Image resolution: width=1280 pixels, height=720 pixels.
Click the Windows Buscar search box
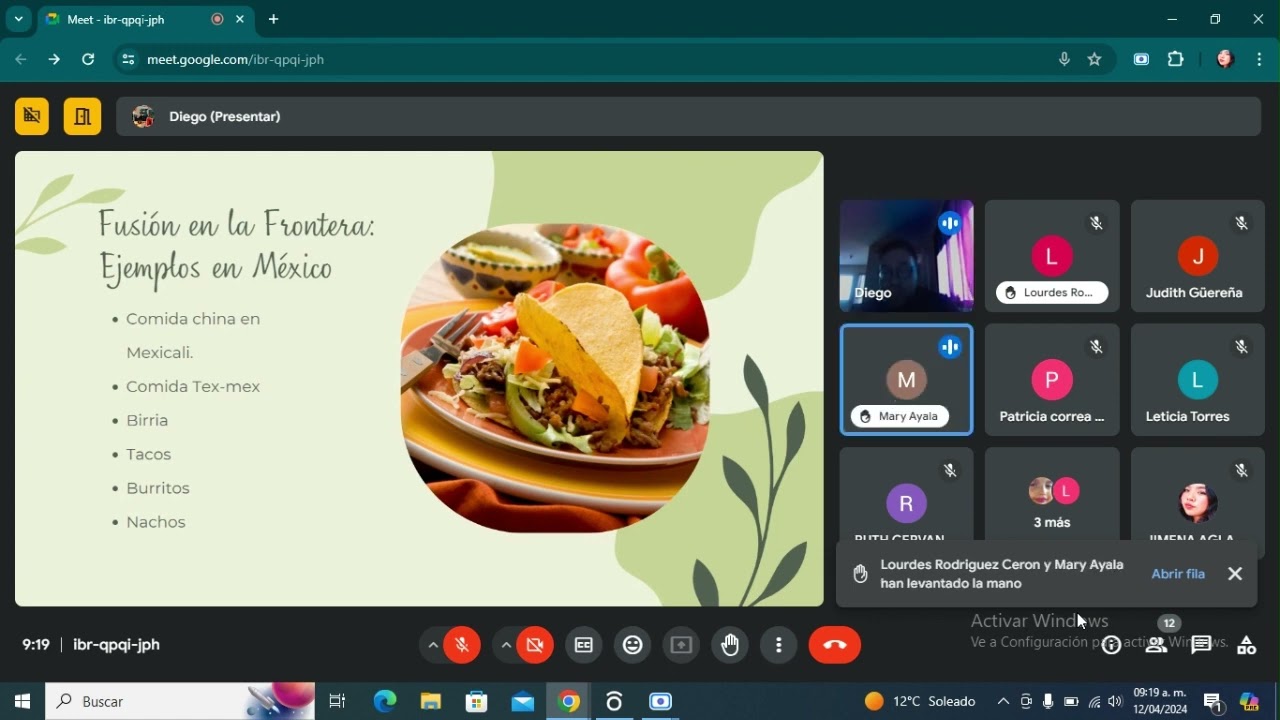[x=180, y=701]
